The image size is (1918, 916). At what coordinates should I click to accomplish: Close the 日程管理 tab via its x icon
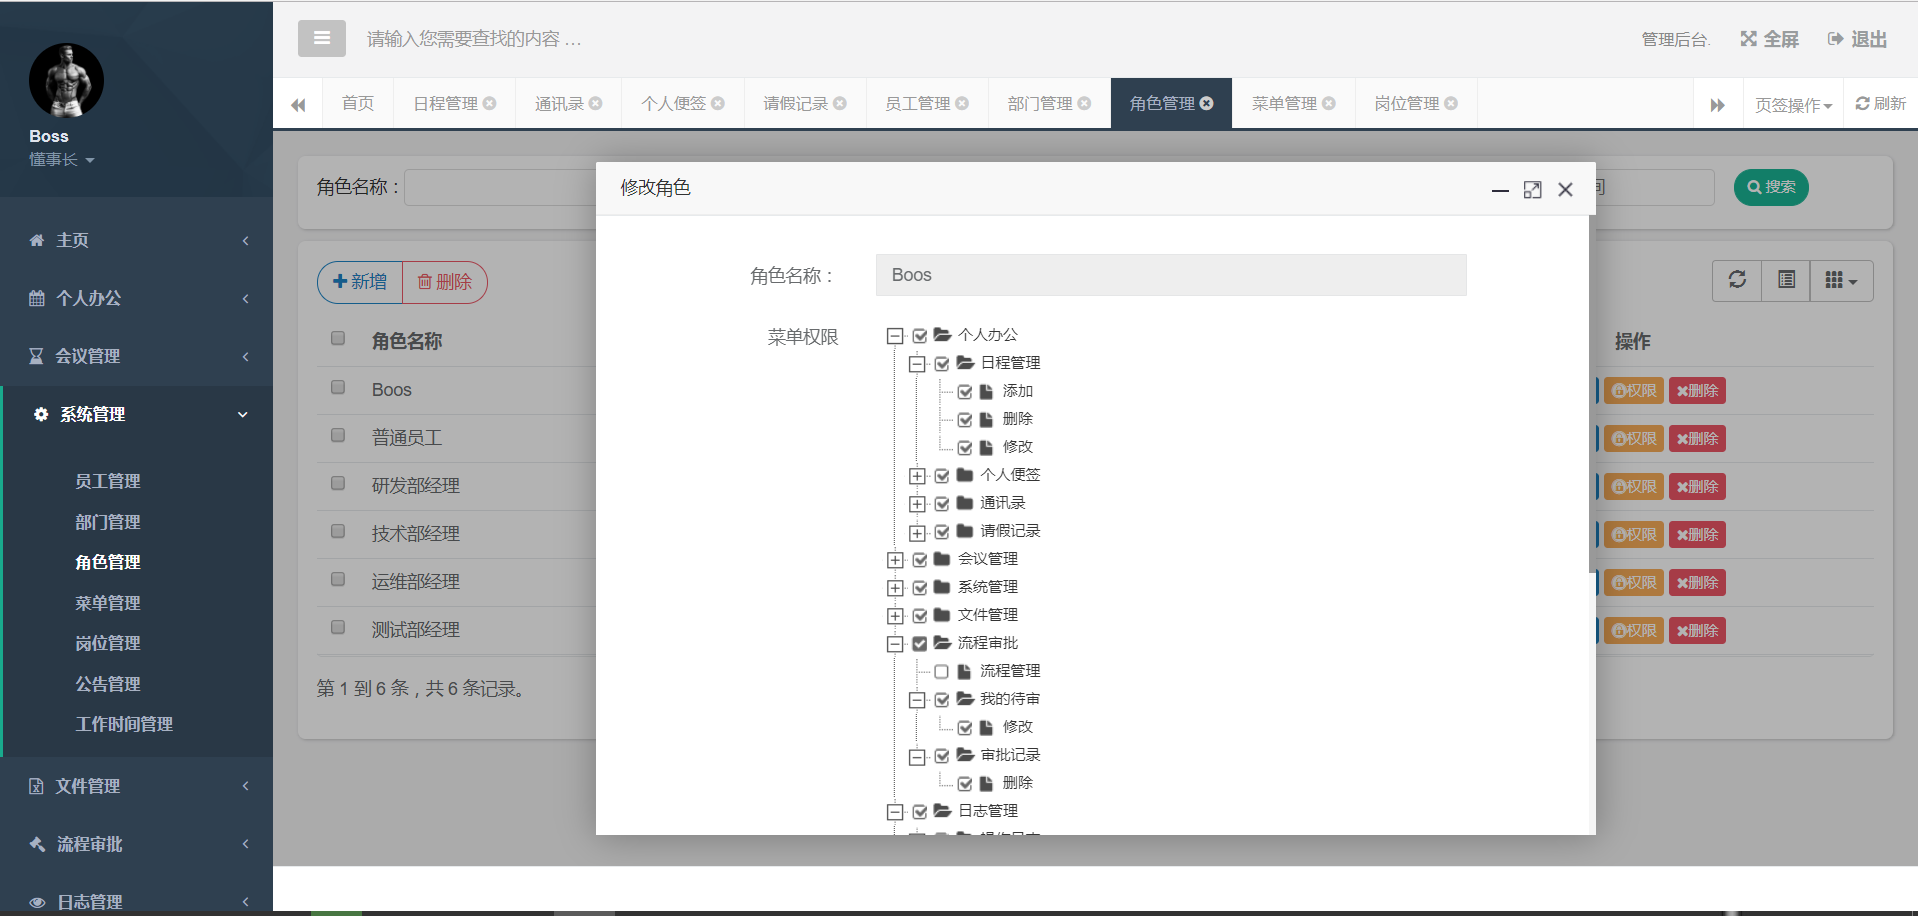490,103
